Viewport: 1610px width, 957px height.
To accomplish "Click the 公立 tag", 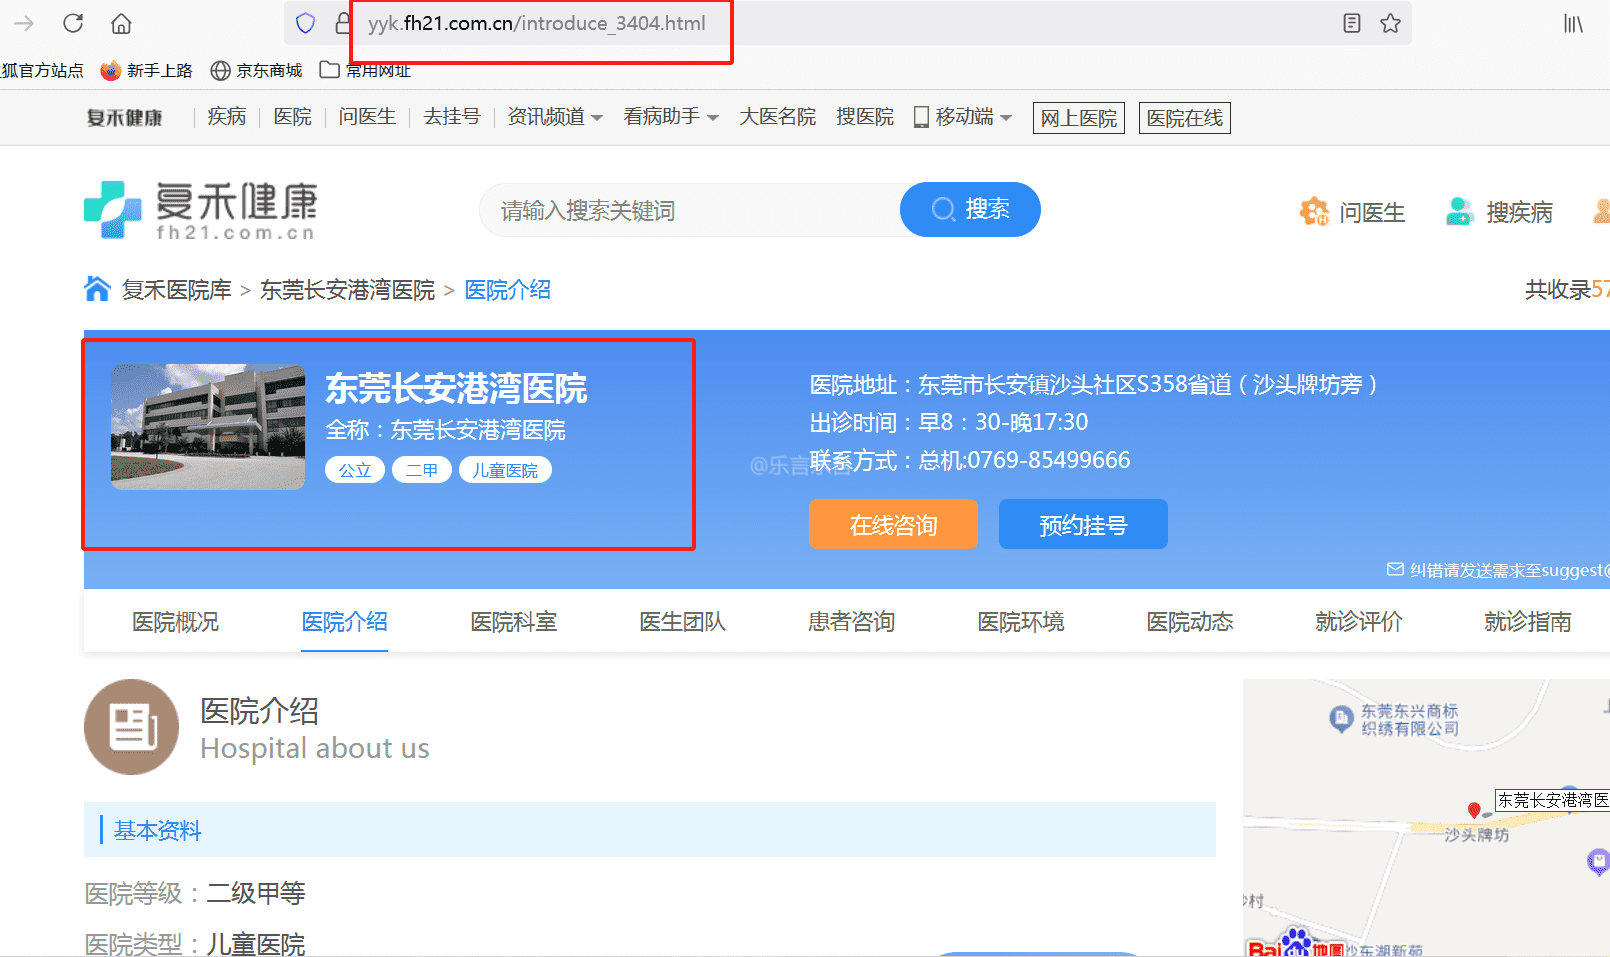I will (x=355, y=470).
